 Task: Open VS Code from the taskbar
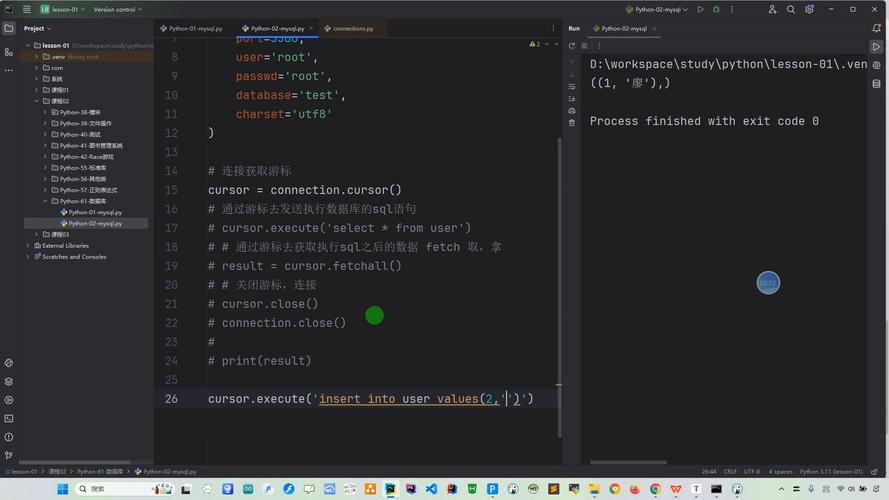(431, 489)
